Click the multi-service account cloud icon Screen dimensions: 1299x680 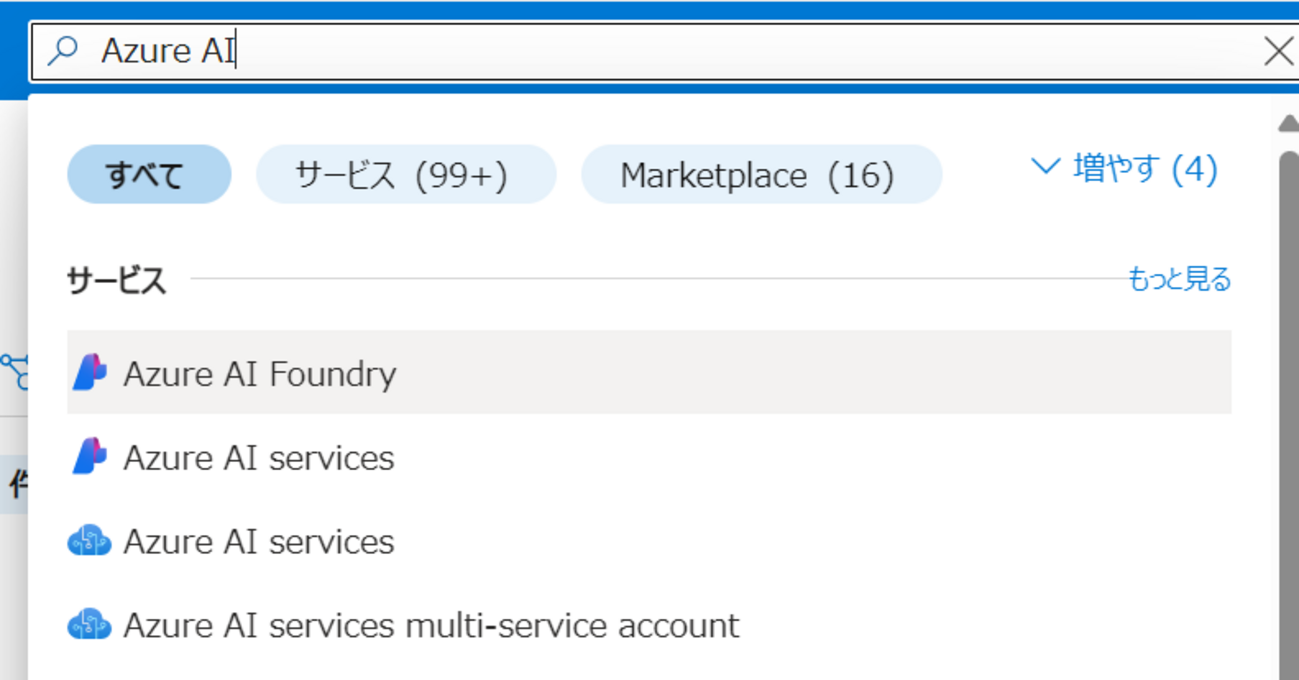[x=89, y=625]
